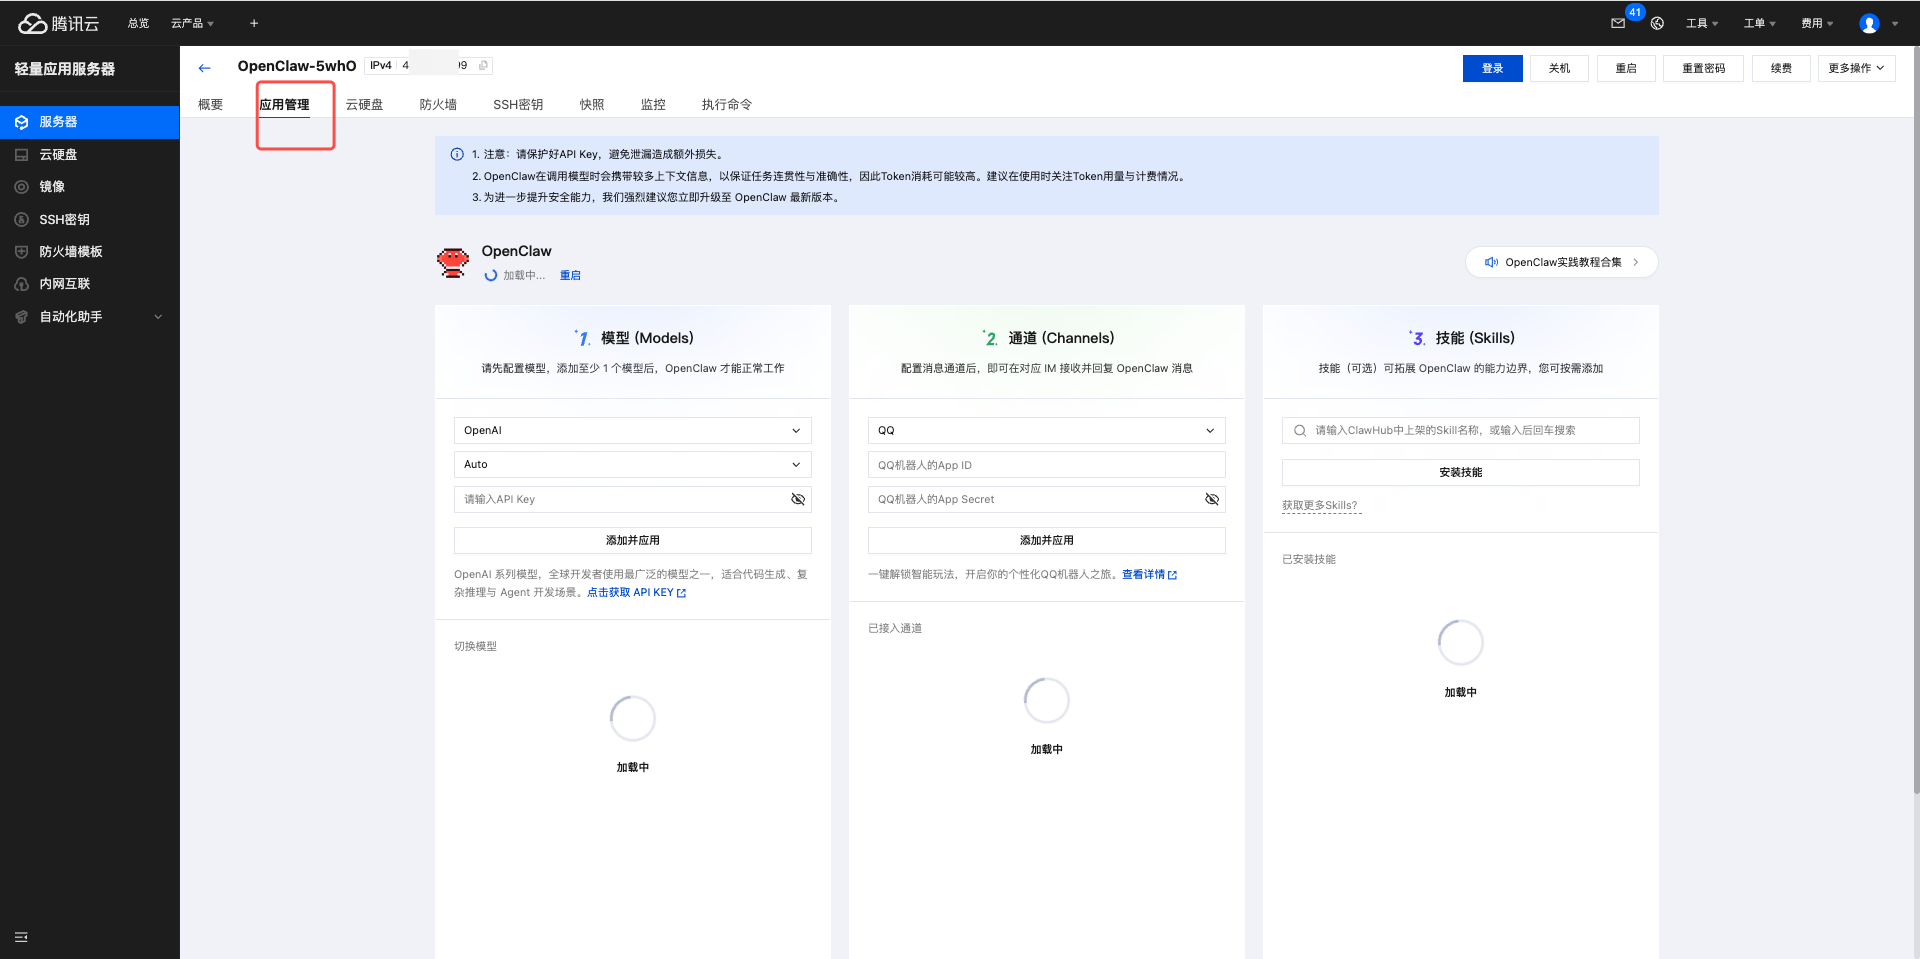The height and width of the screenshot is (959, 1920).
Task: Switch to the 执行命令 tab
Action: [x=726, y=105]
